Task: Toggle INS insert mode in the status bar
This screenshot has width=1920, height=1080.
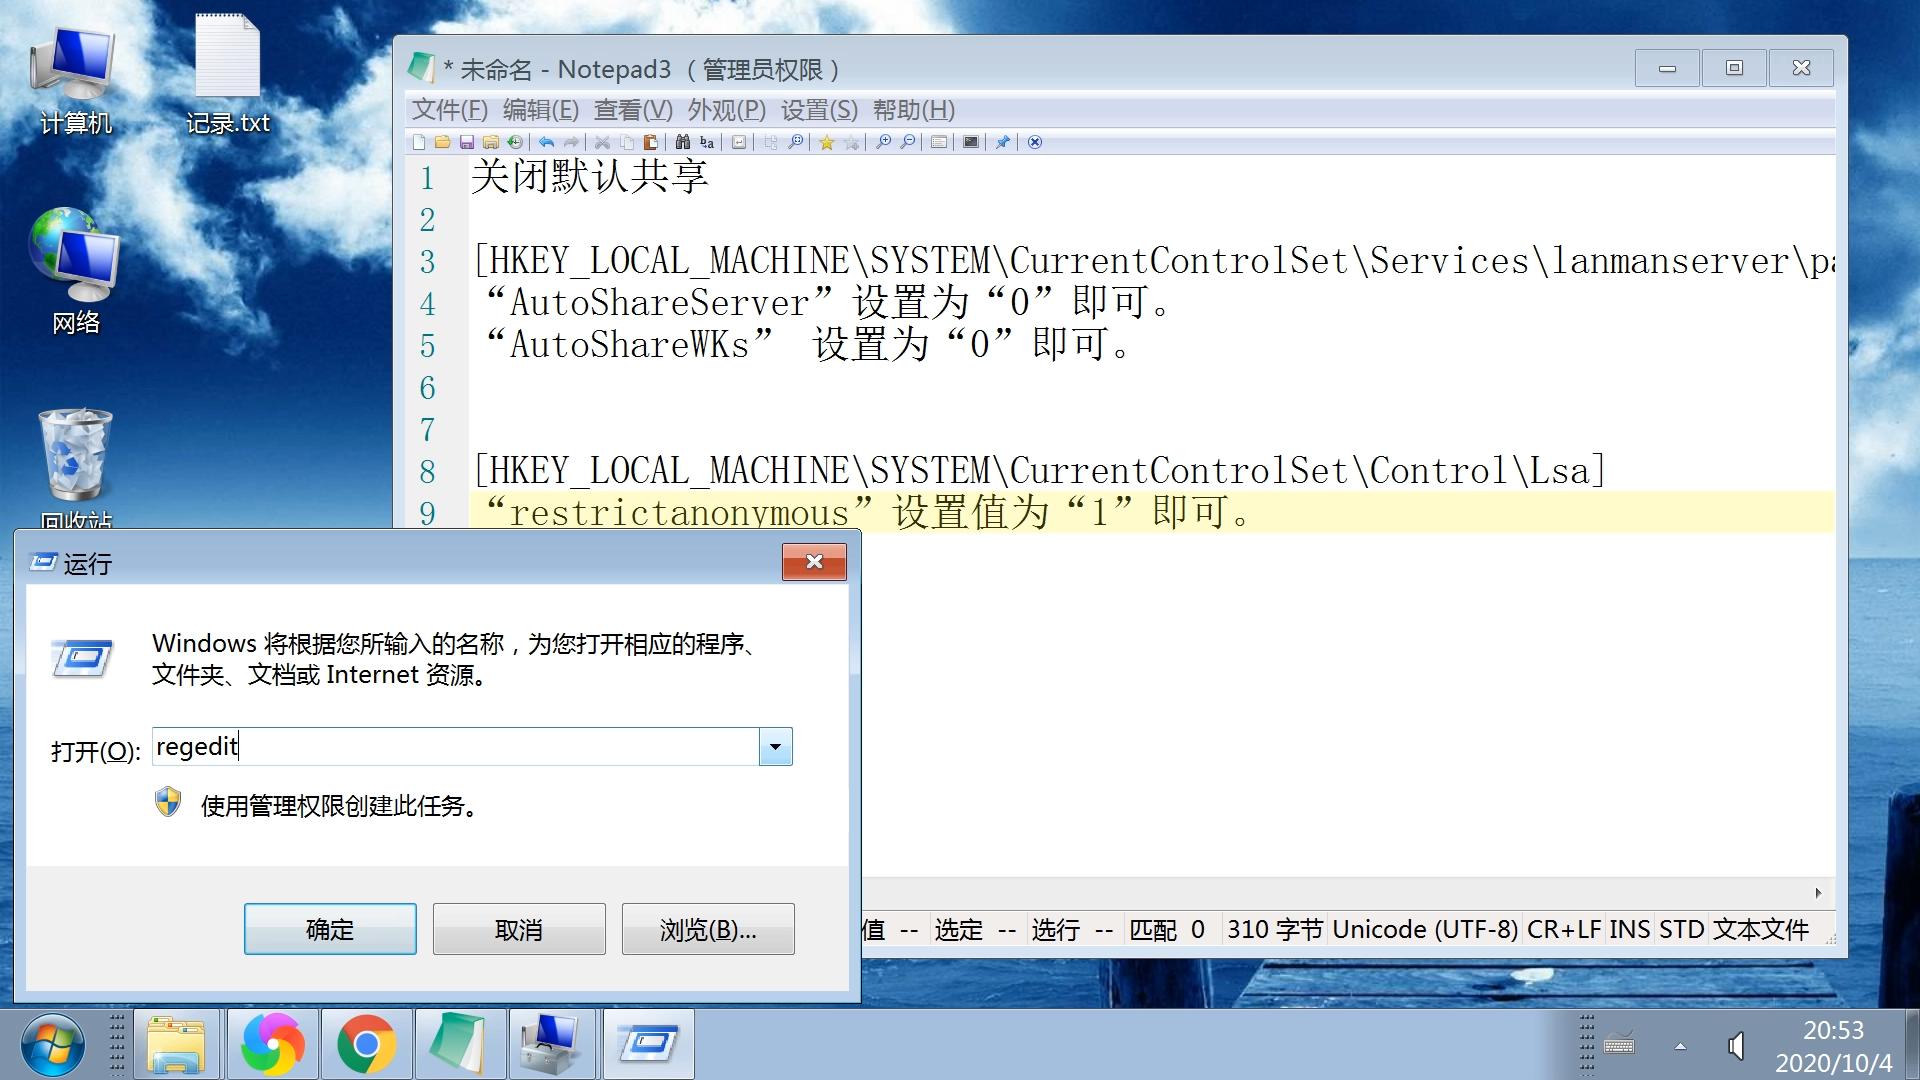Action: [x=1630, y=929]
